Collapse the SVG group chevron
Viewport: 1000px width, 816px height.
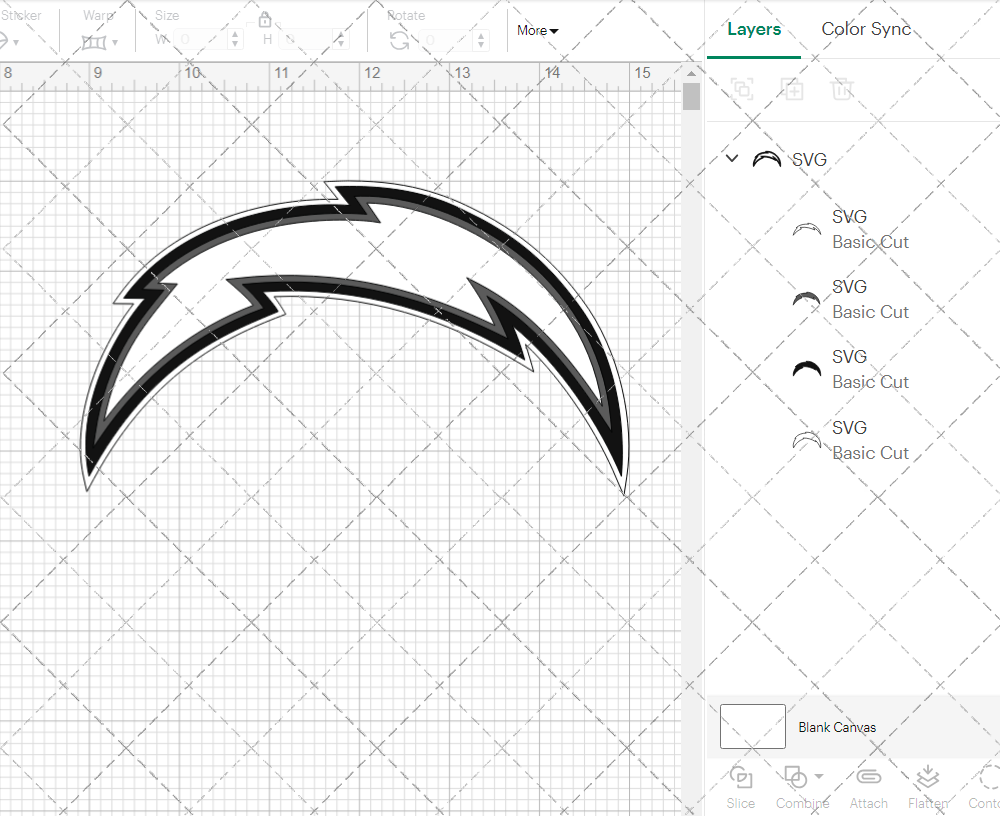[732, 158]
